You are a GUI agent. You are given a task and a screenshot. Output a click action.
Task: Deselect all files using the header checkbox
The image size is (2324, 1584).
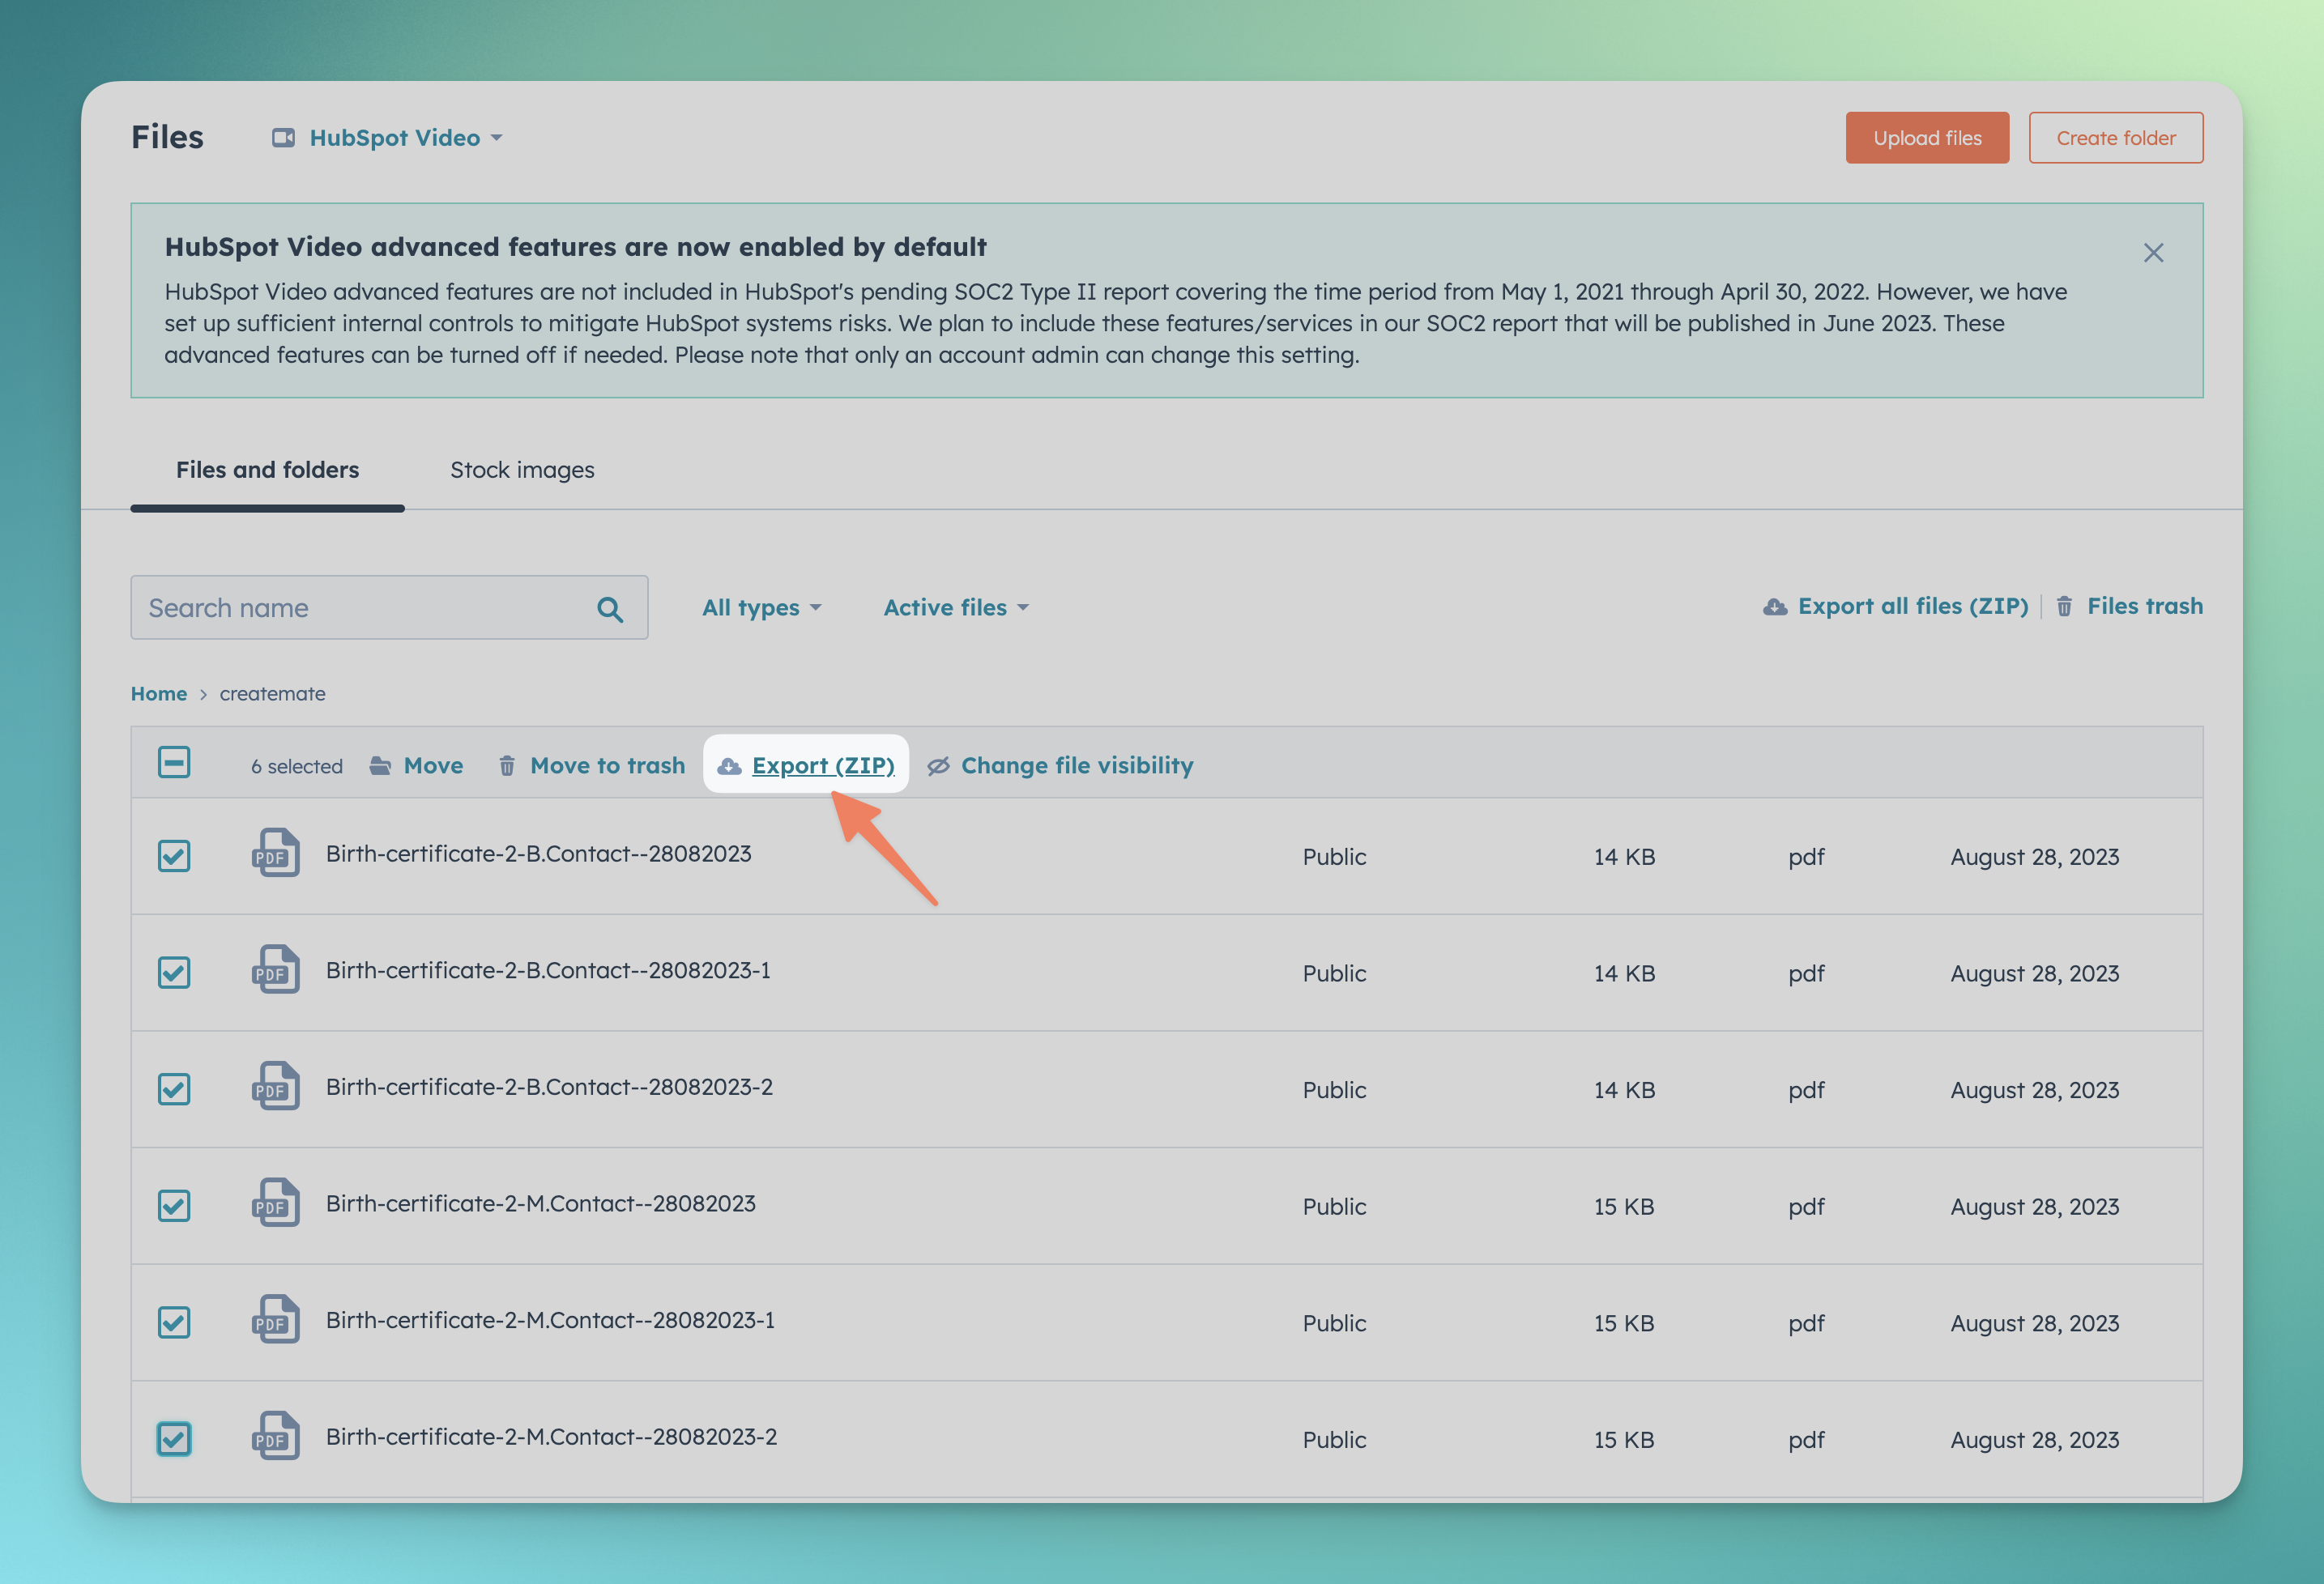(174, 762)
